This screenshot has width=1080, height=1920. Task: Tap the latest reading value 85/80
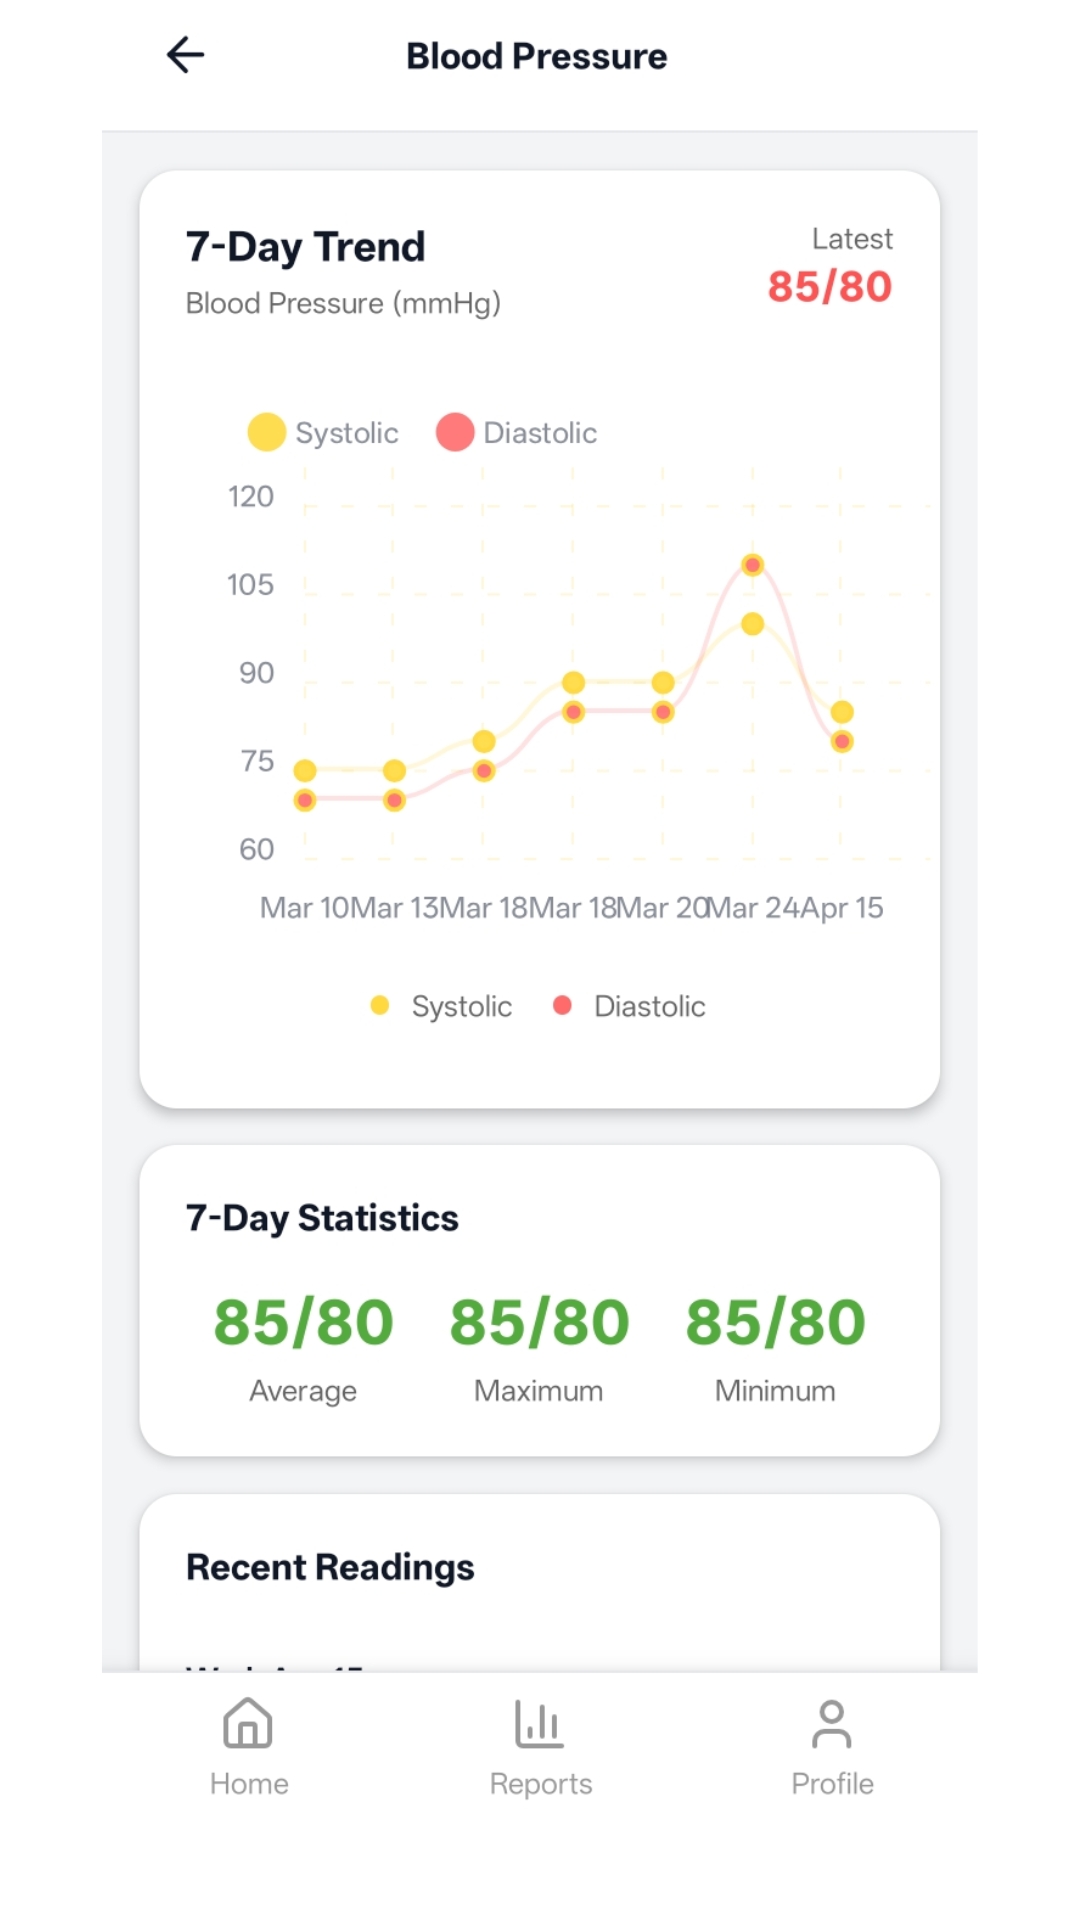click(x=829, y=287)
